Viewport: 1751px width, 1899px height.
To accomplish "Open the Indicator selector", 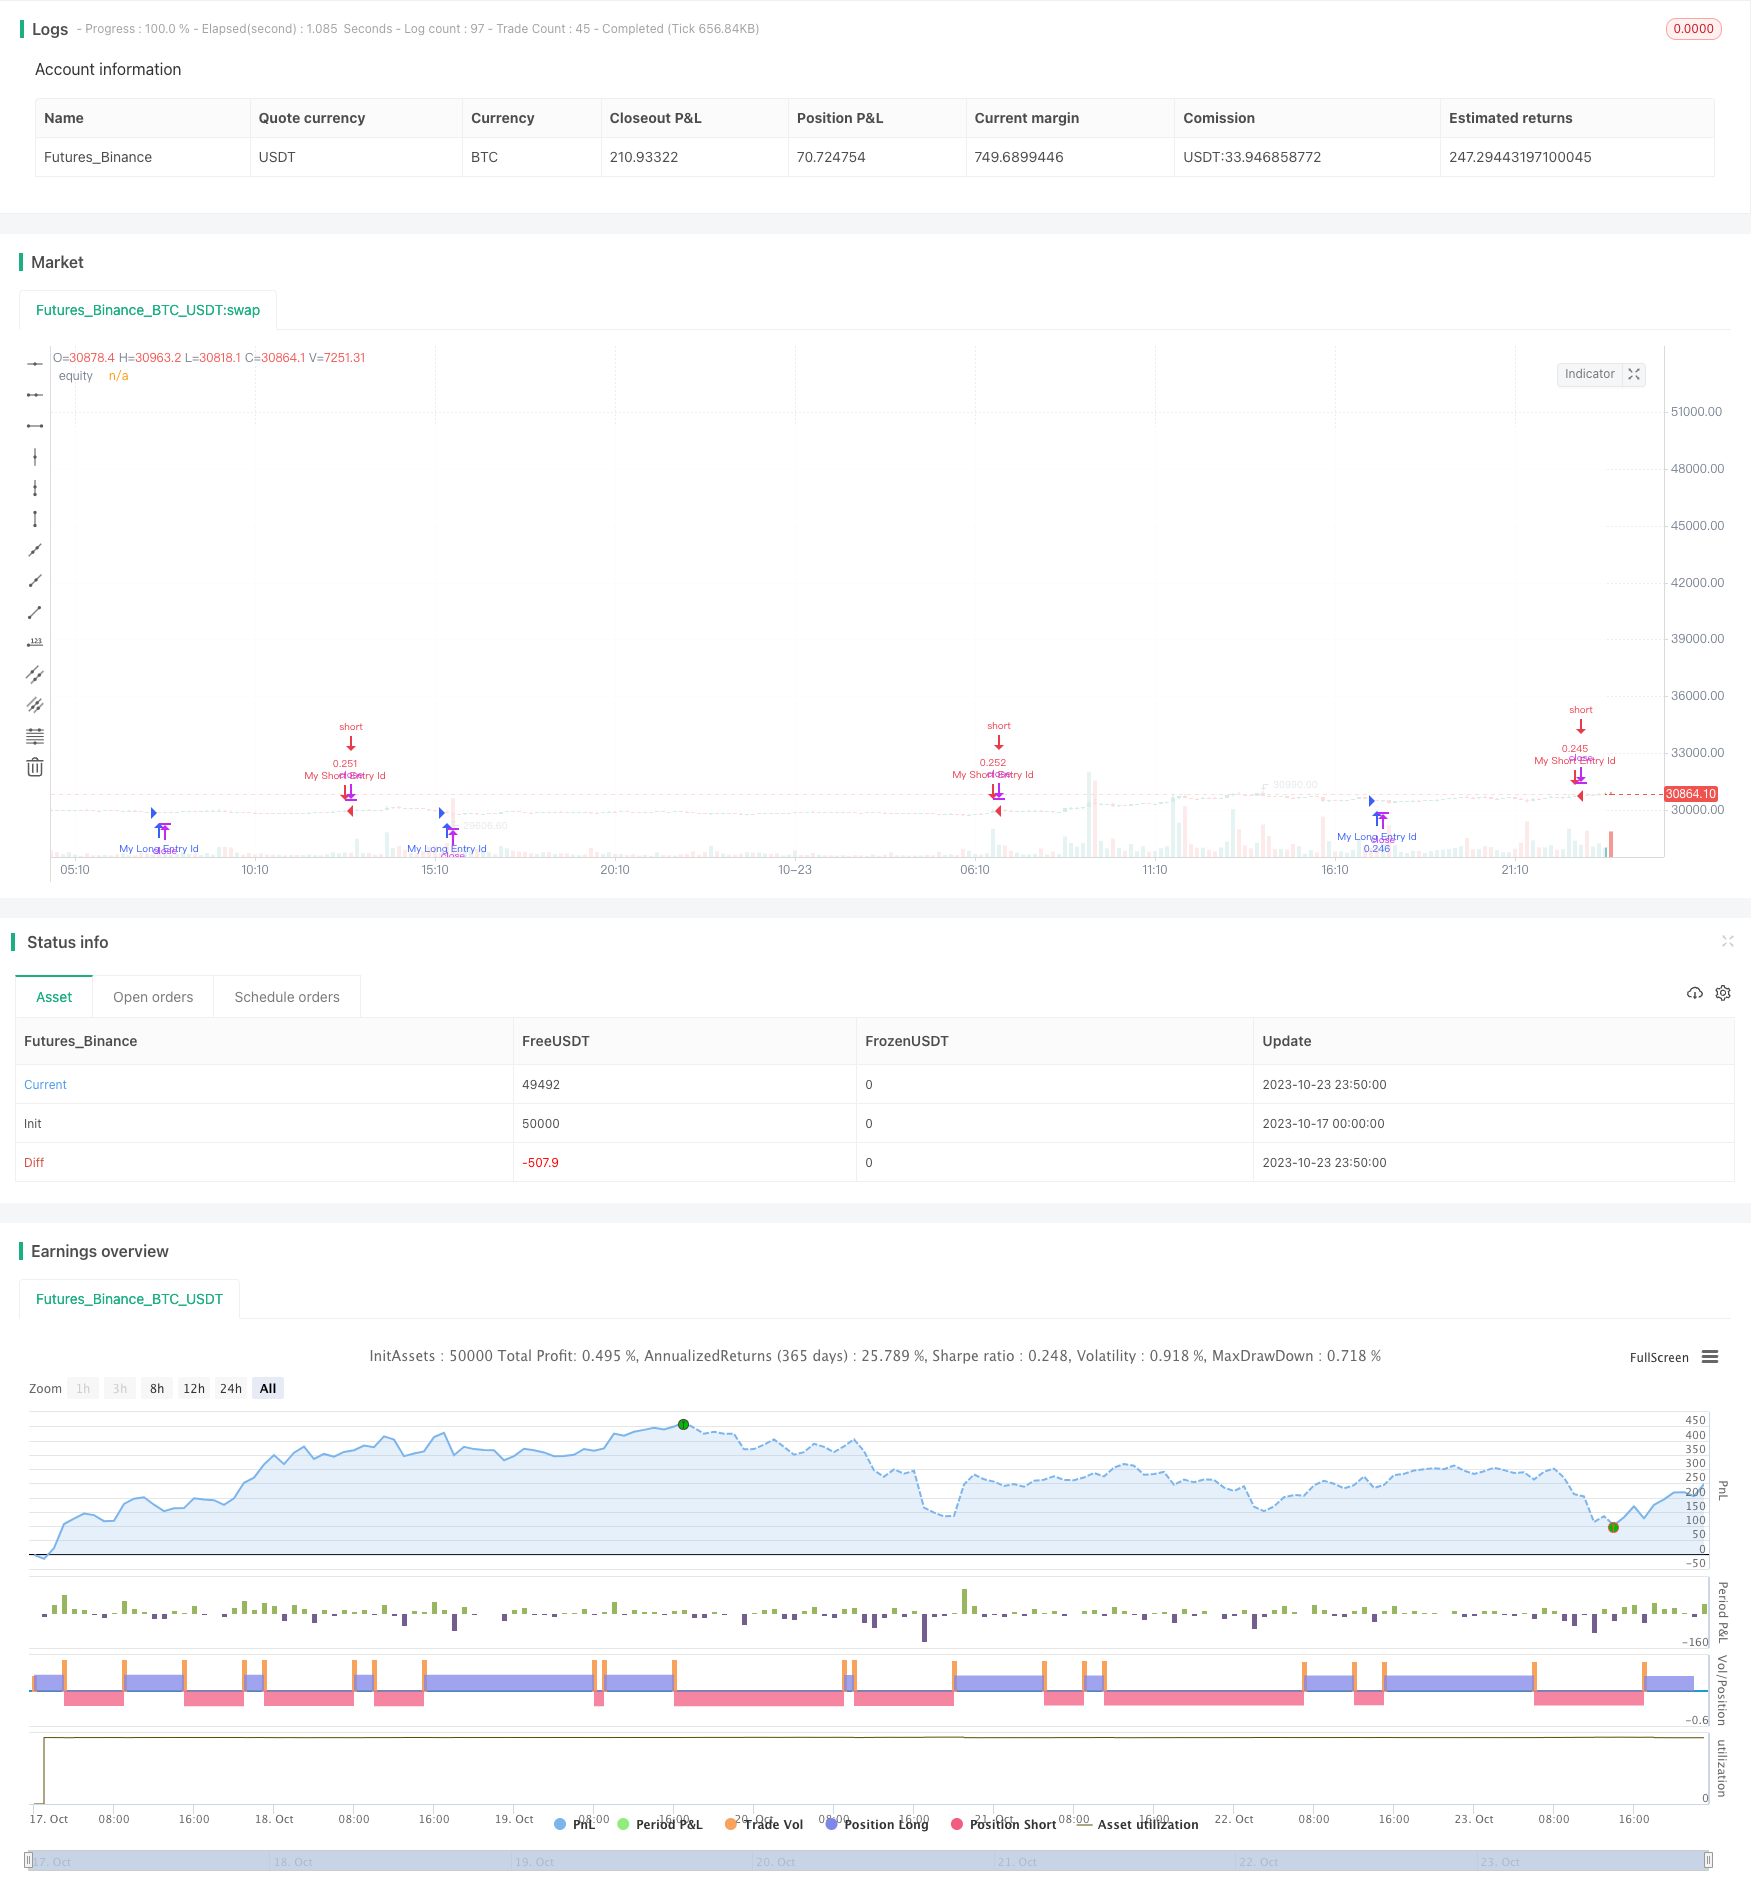I will point(1589,374).
